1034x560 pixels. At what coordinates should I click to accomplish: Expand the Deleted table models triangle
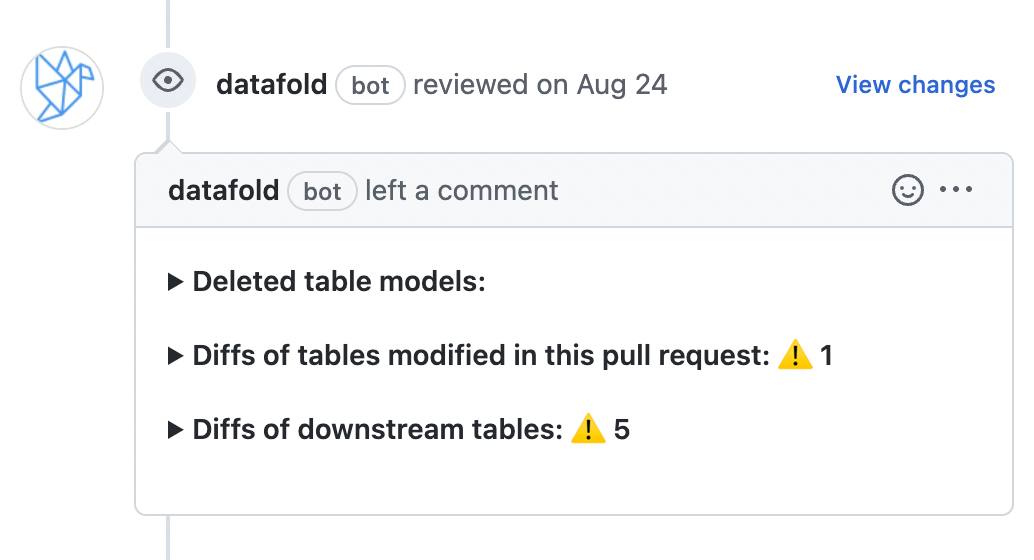point(175,283)
